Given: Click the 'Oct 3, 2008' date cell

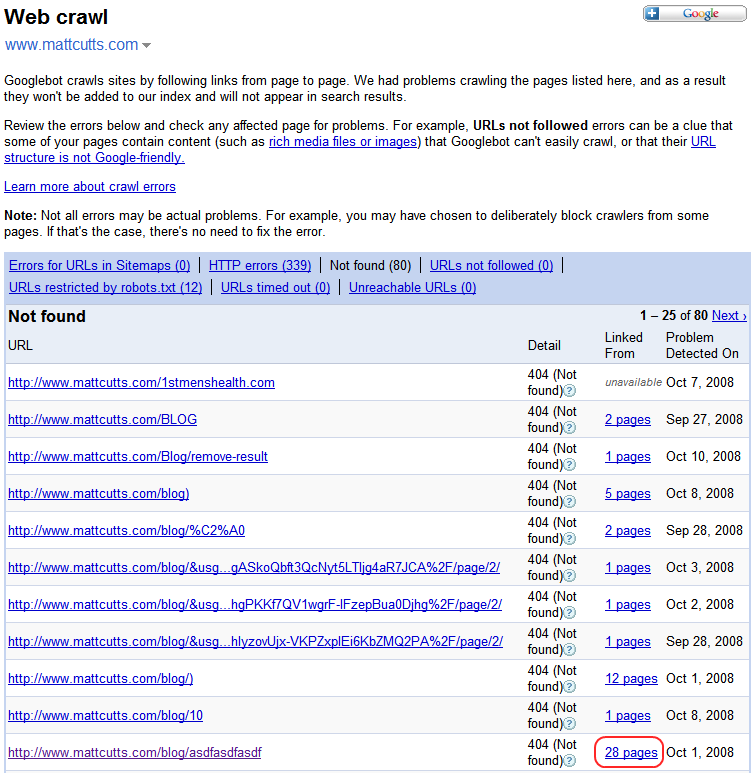Looking at the screenshot, I should 700,567.
